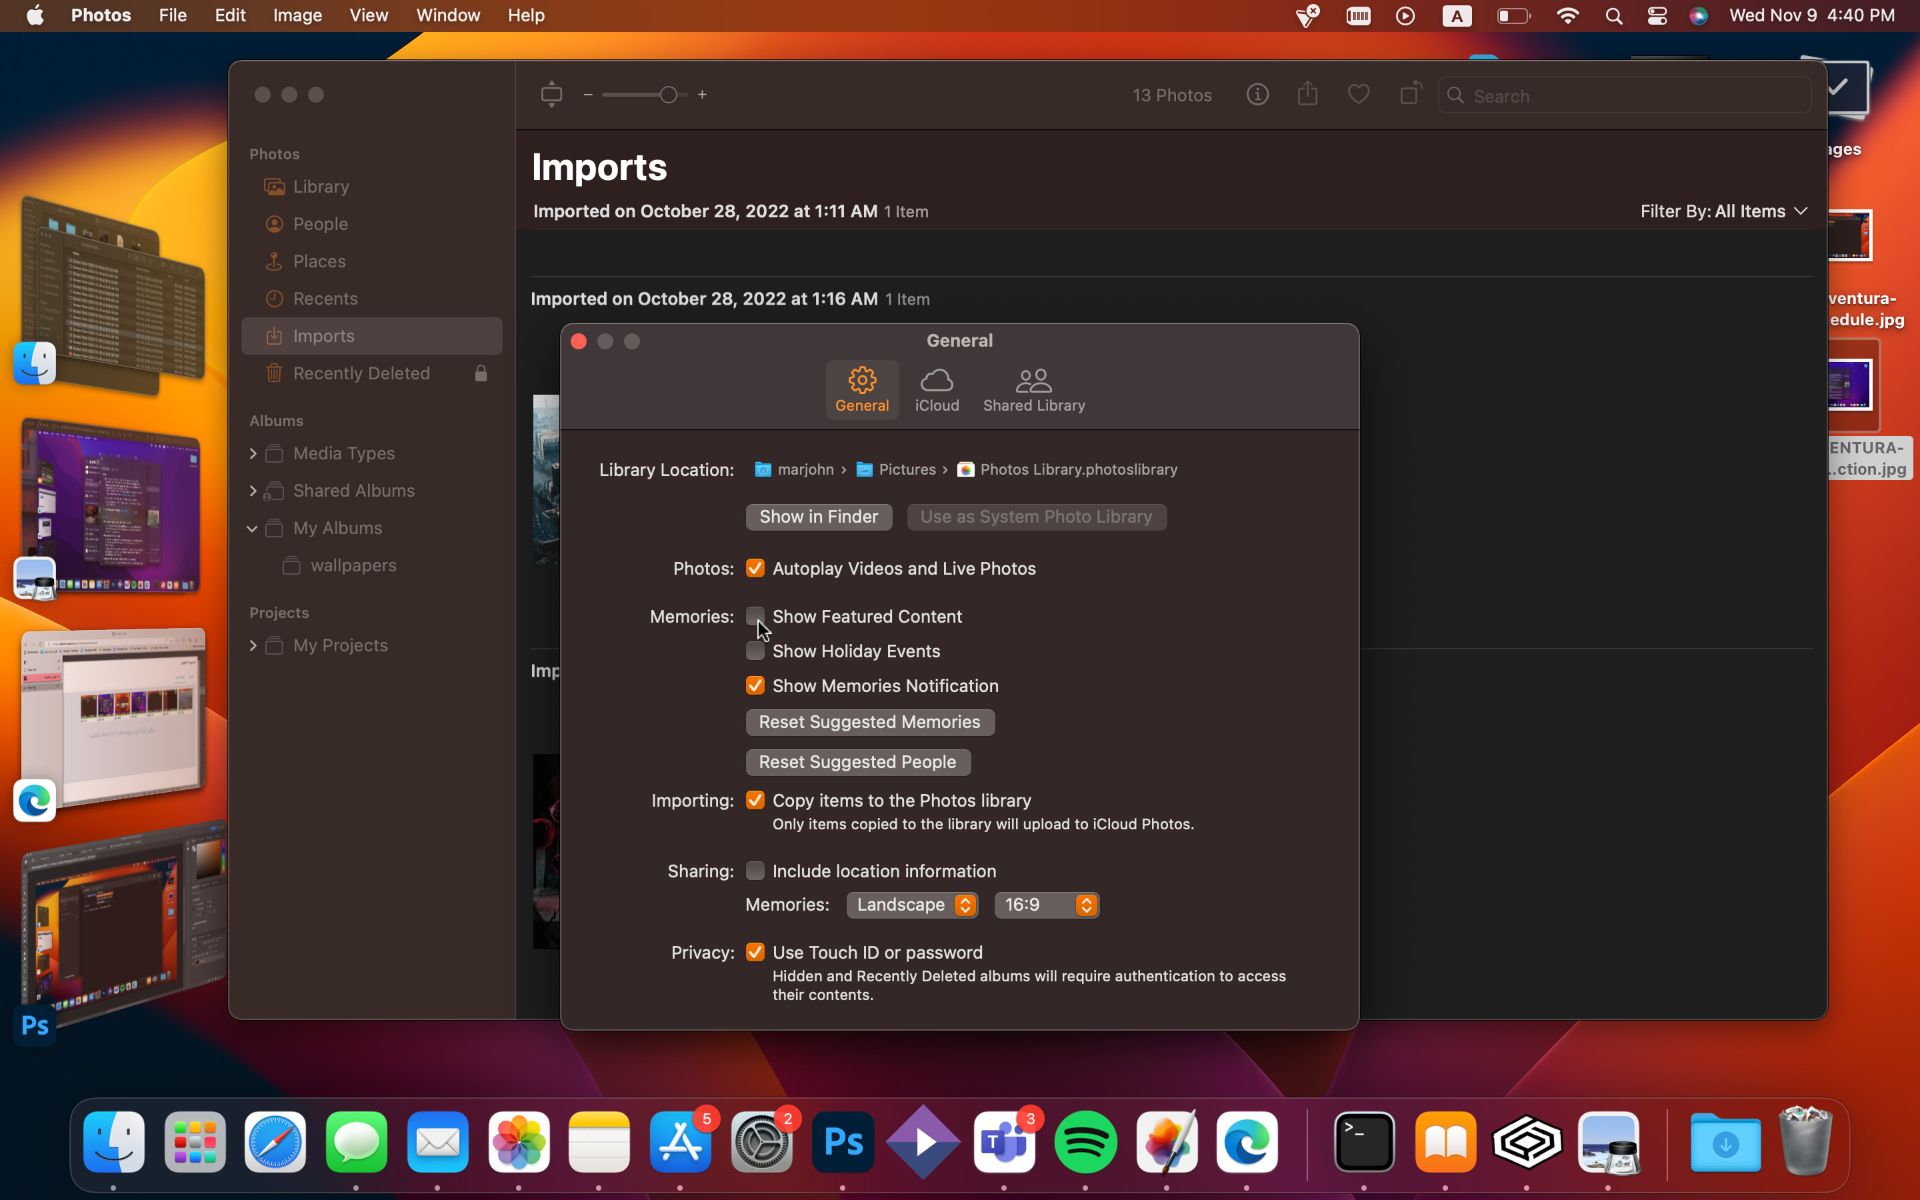Enable the Show Featured Content checkbox

(x=755, y=616)
